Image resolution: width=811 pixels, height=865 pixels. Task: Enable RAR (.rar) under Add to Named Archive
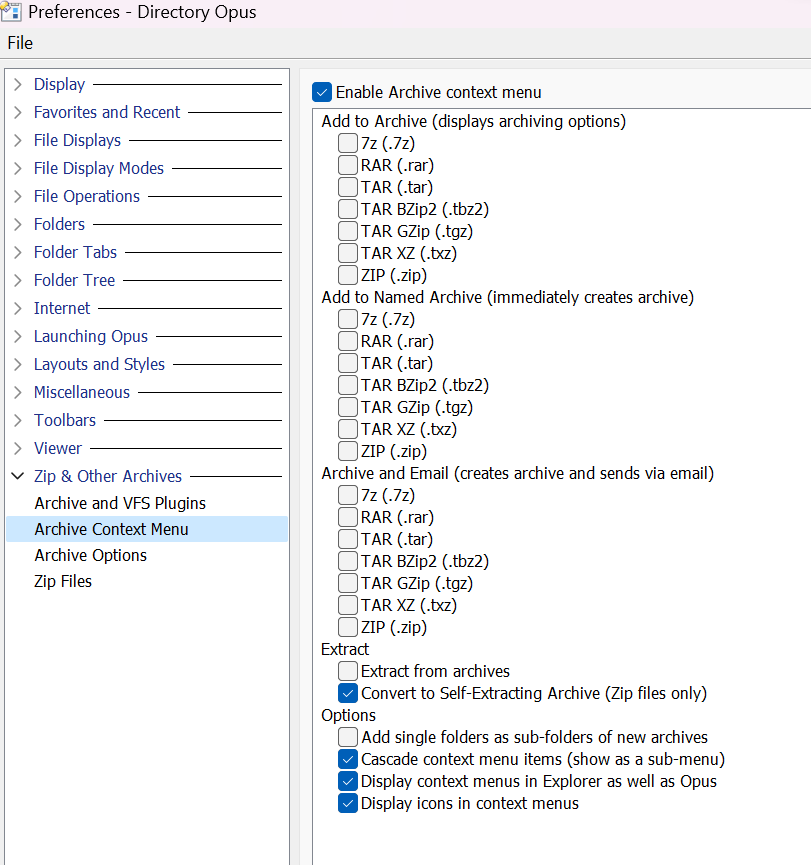pyautogui.click(x=348, y=341)
